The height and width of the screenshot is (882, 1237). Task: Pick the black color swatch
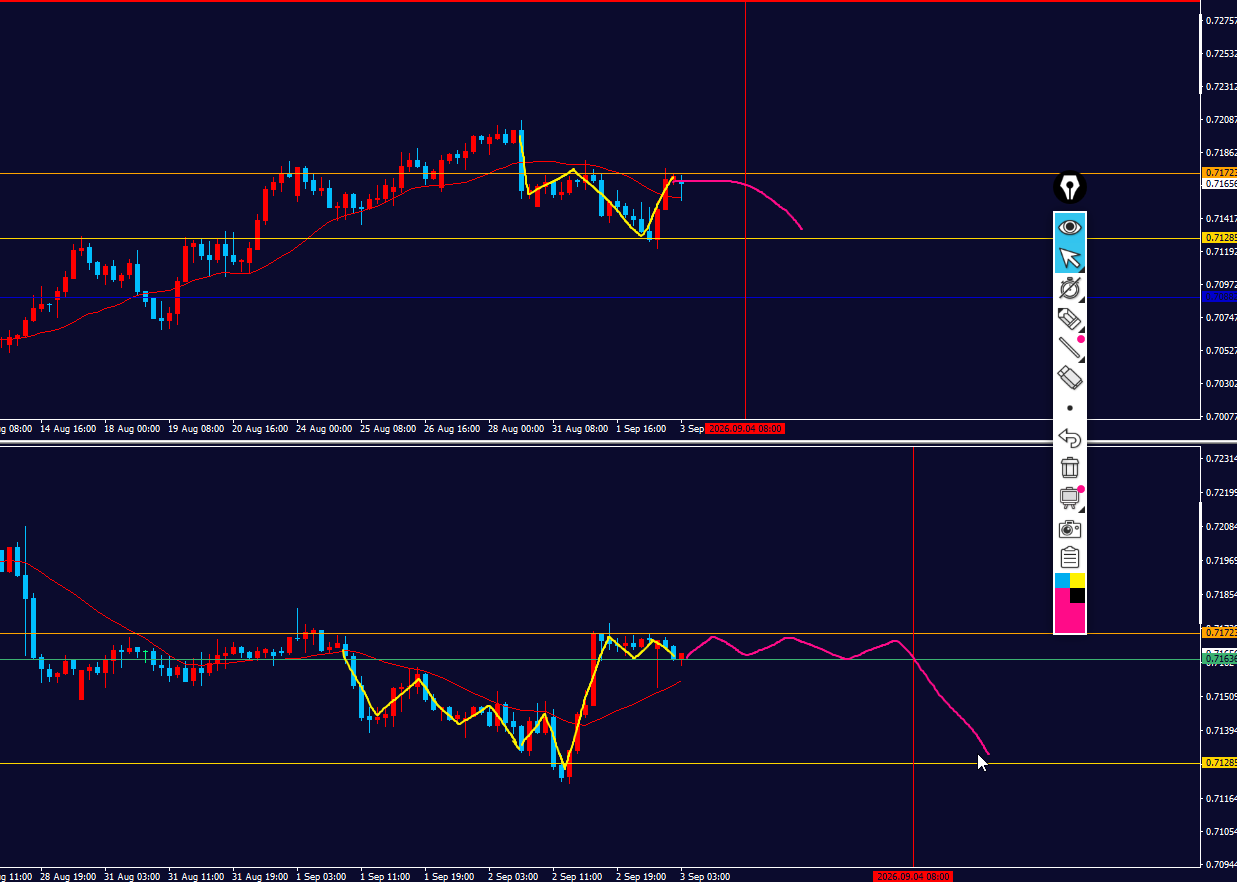point(1078,596)
